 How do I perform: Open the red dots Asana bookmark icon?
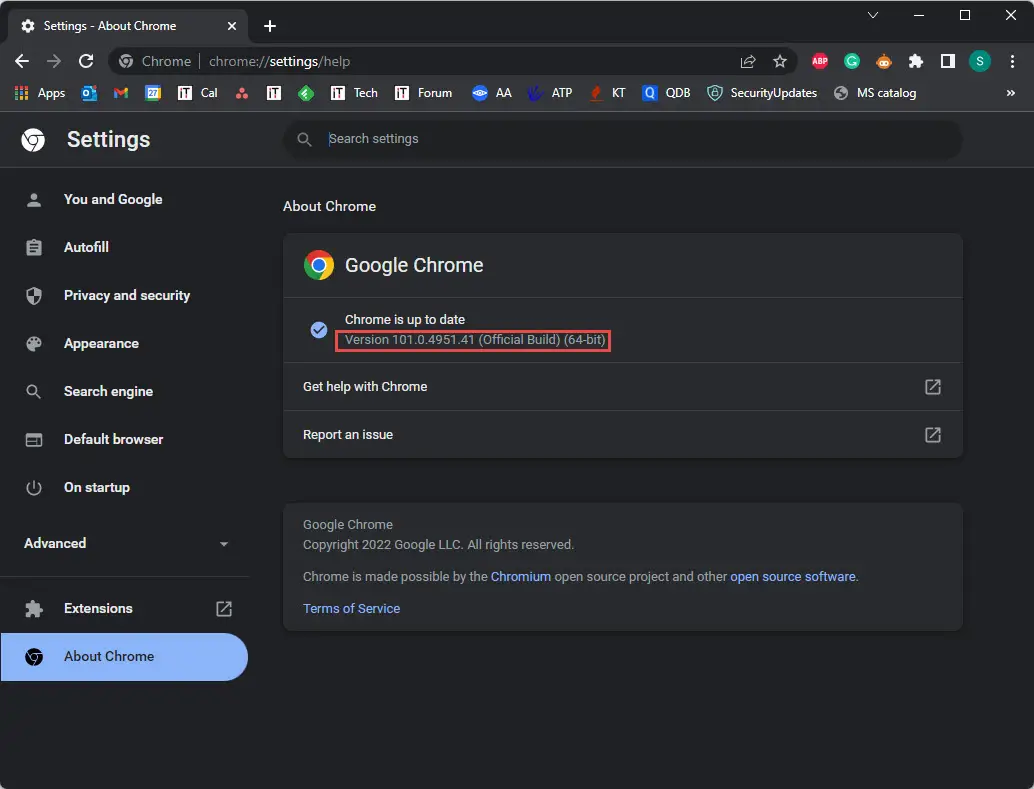click(x=242, y=93)
